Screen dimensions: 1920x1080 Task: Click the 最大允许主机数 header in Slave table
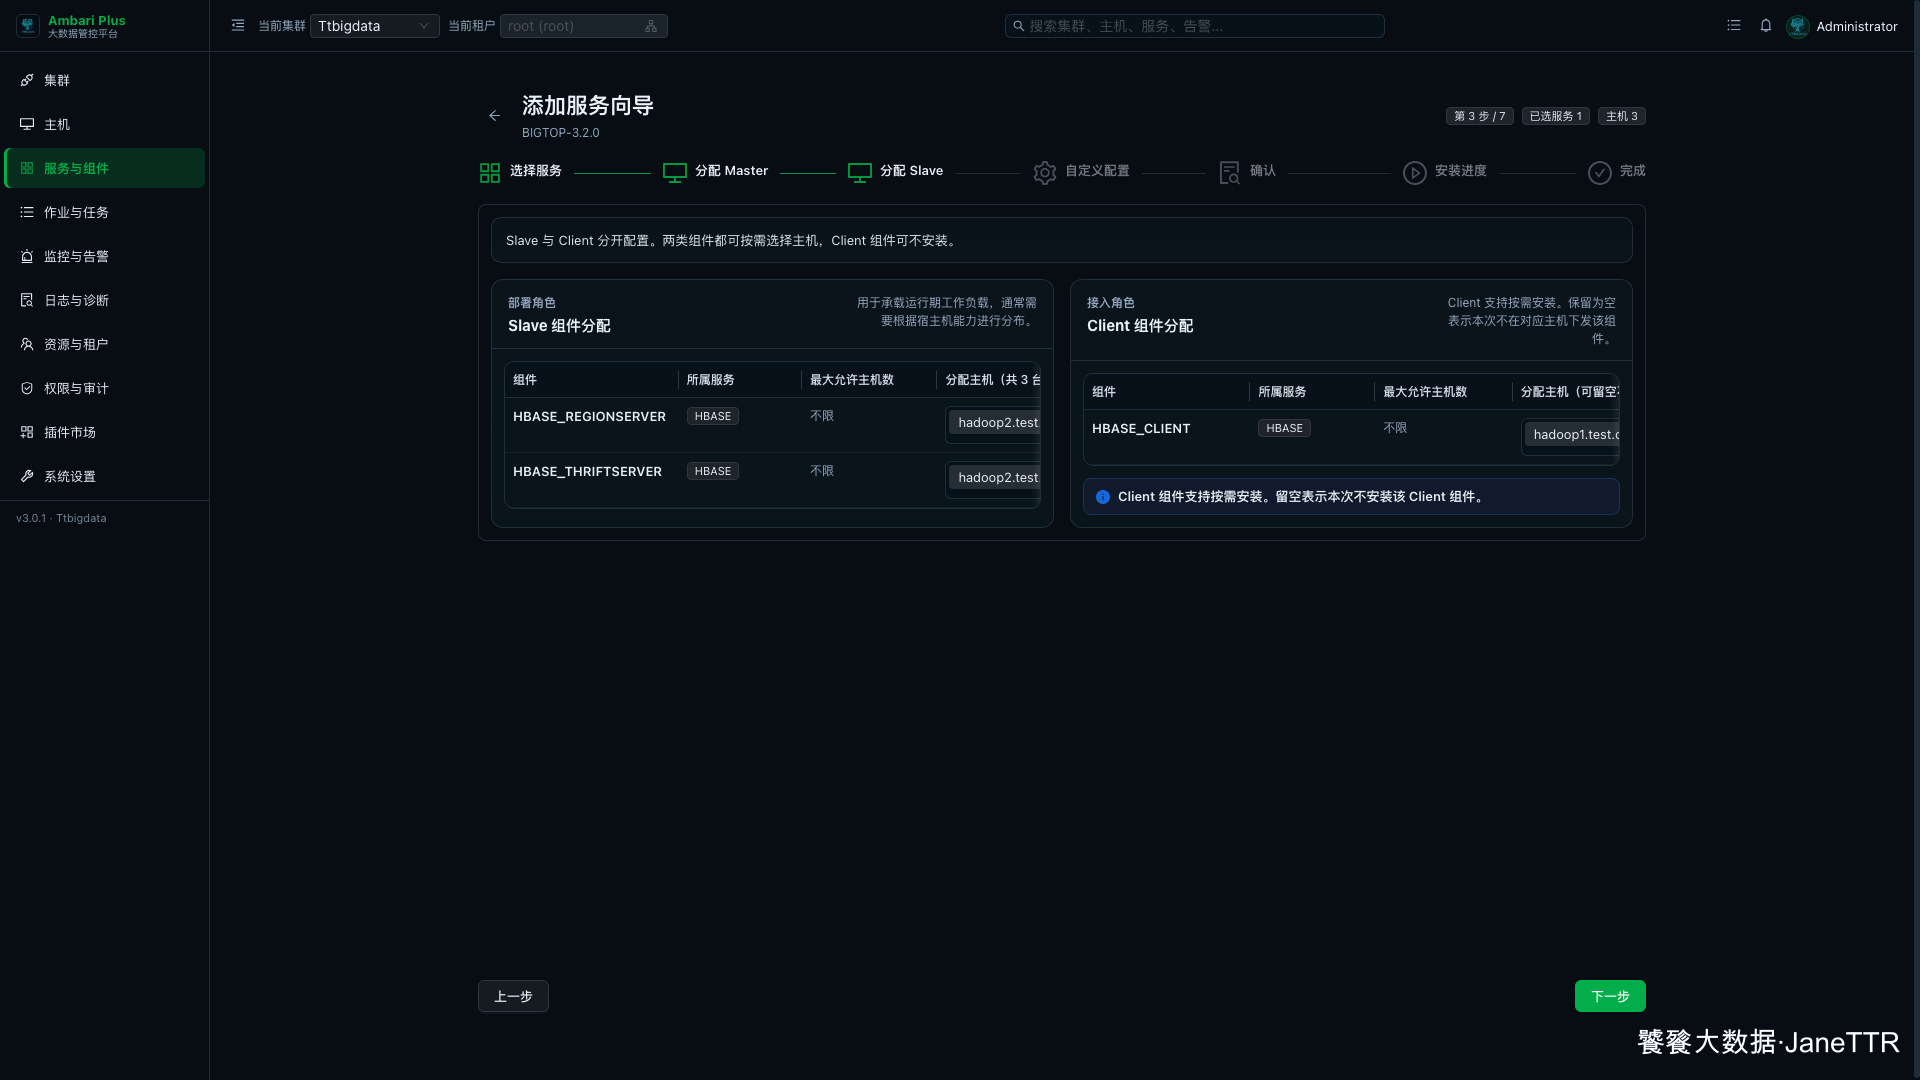tap(852, 380)
